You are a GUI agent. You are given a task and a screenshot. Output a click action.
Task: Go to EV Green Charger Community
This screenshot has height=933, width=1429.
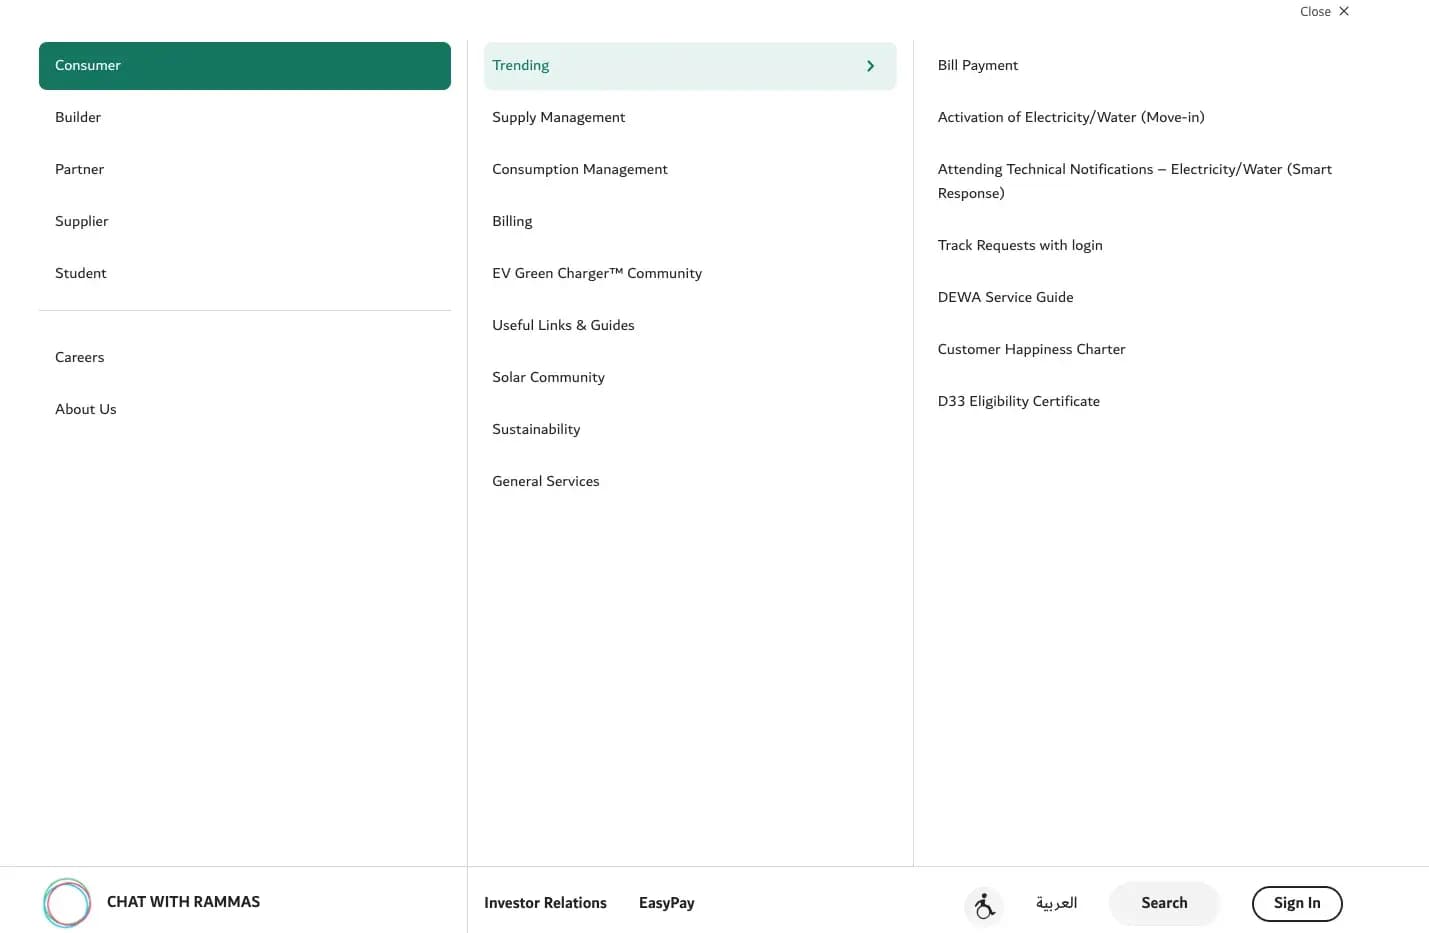(596, 274)
